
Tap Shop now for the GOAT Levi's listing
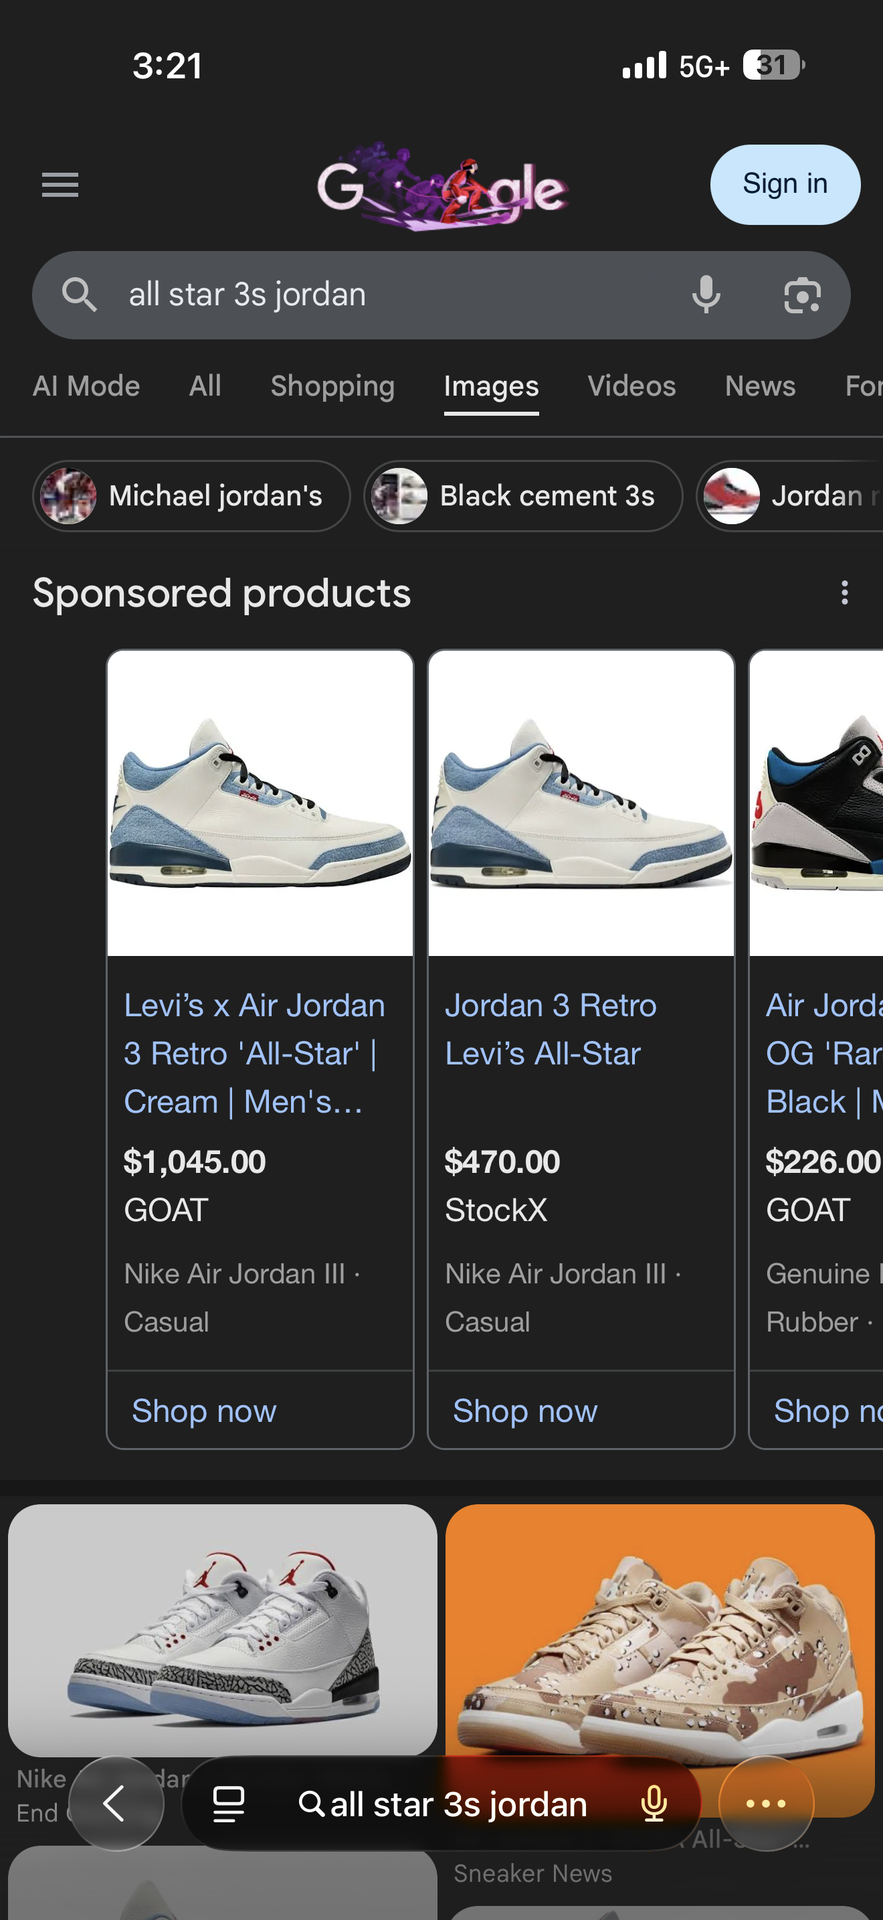[x=204, y=1410]
